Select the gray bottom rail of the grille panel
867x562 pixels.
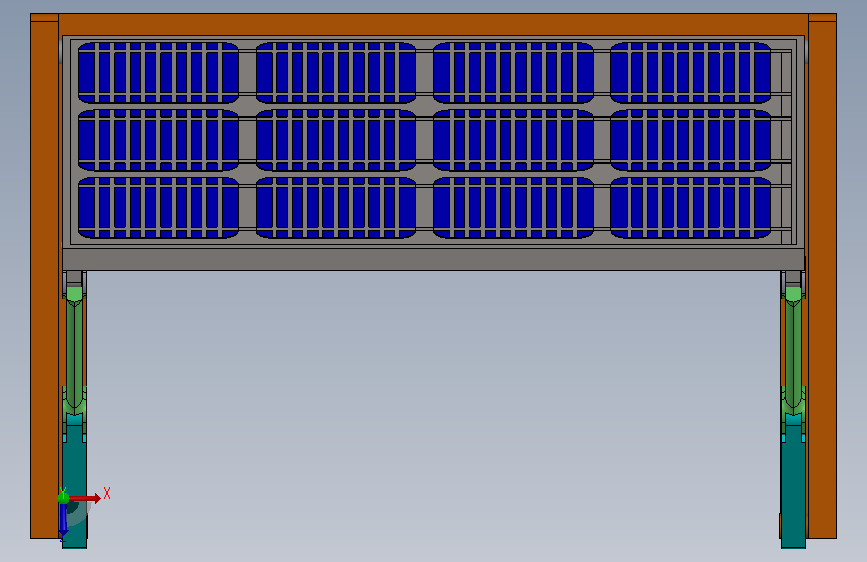pos(434,259)
